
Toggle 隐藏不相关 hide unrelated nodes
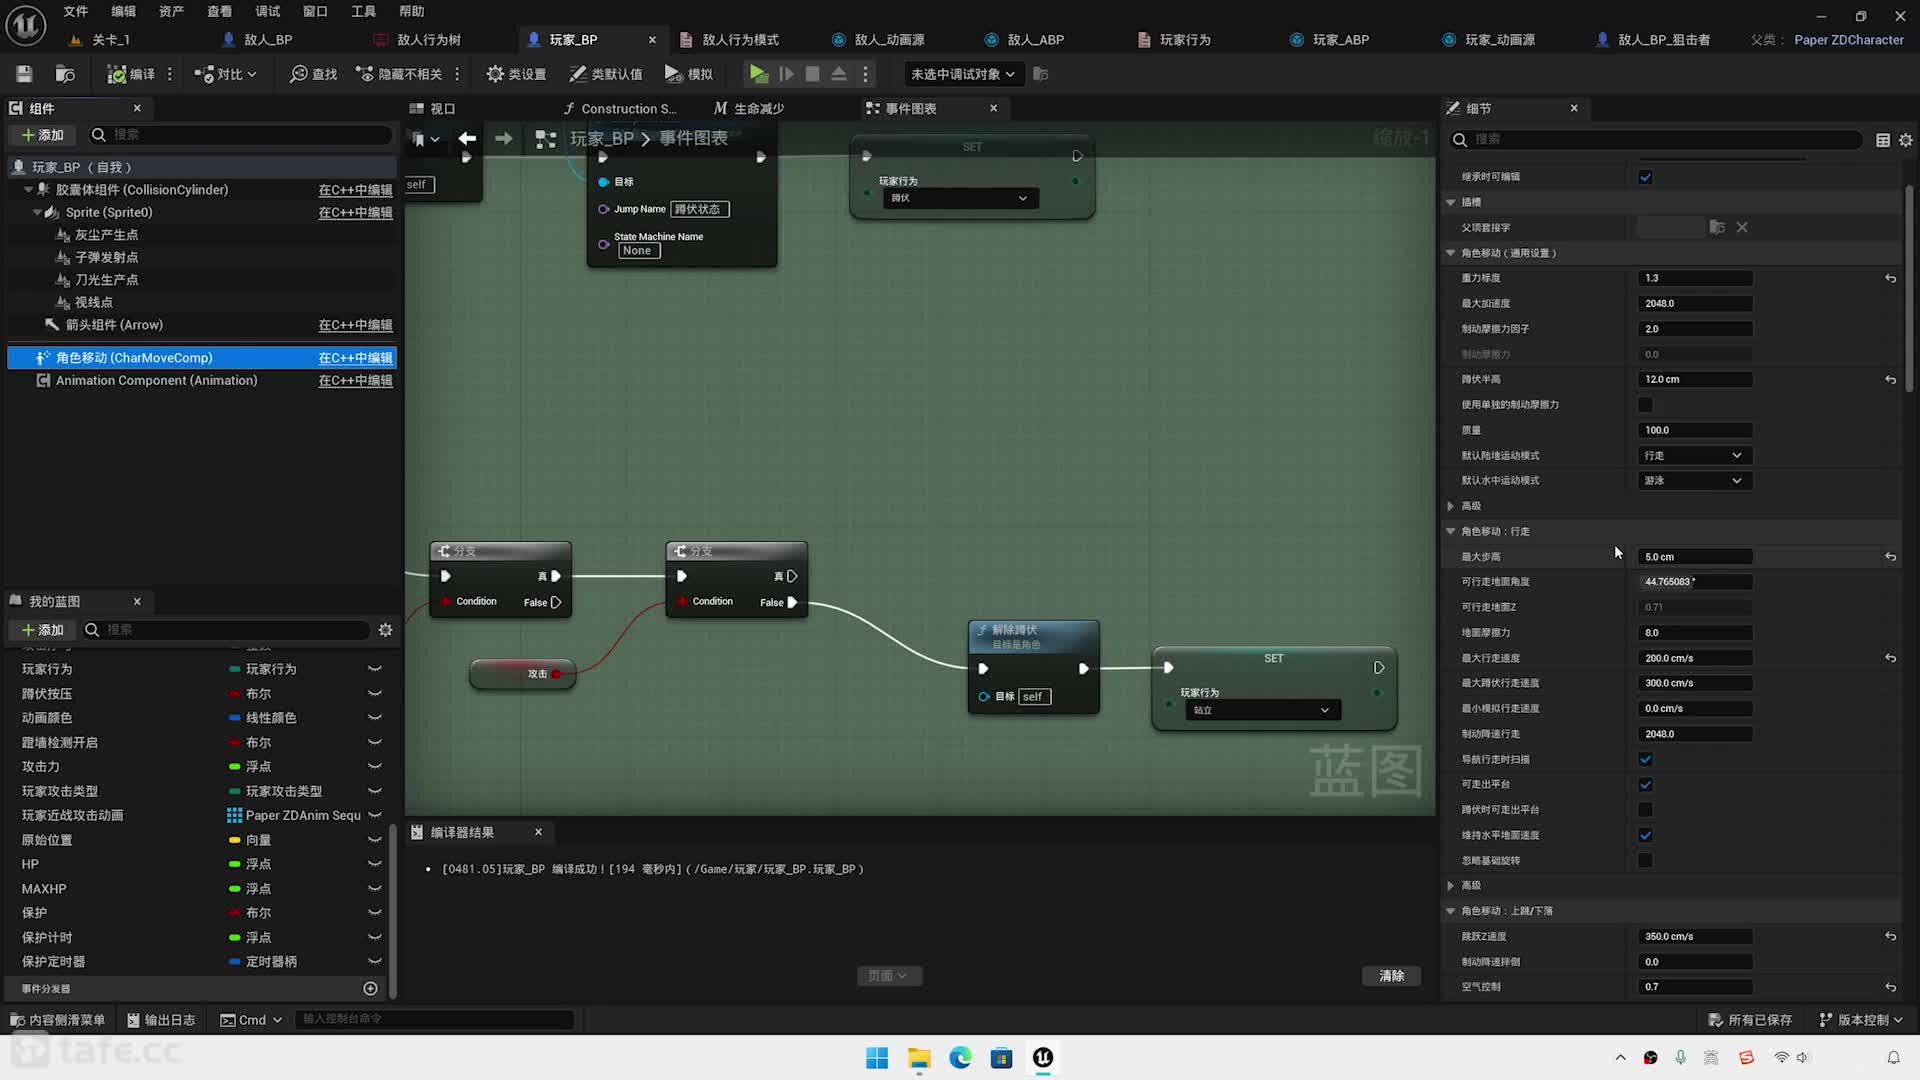pyautogui.click(x=399, y=74)
